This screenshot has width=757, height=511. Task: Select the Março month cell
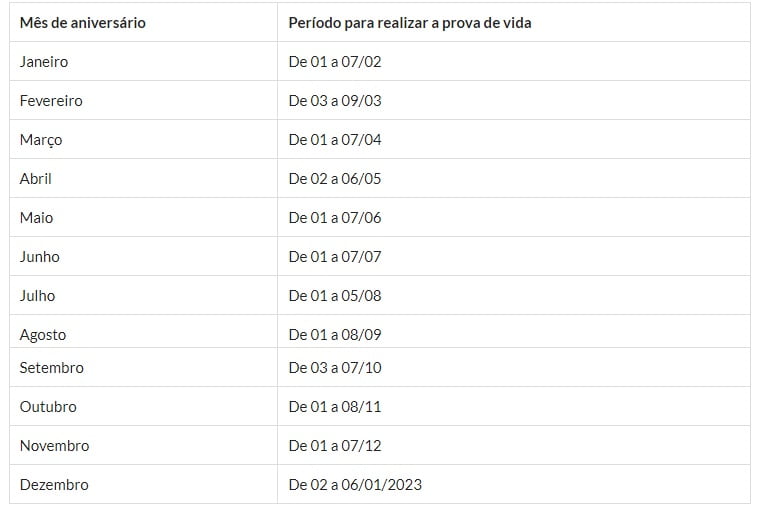tap(41, 139)
